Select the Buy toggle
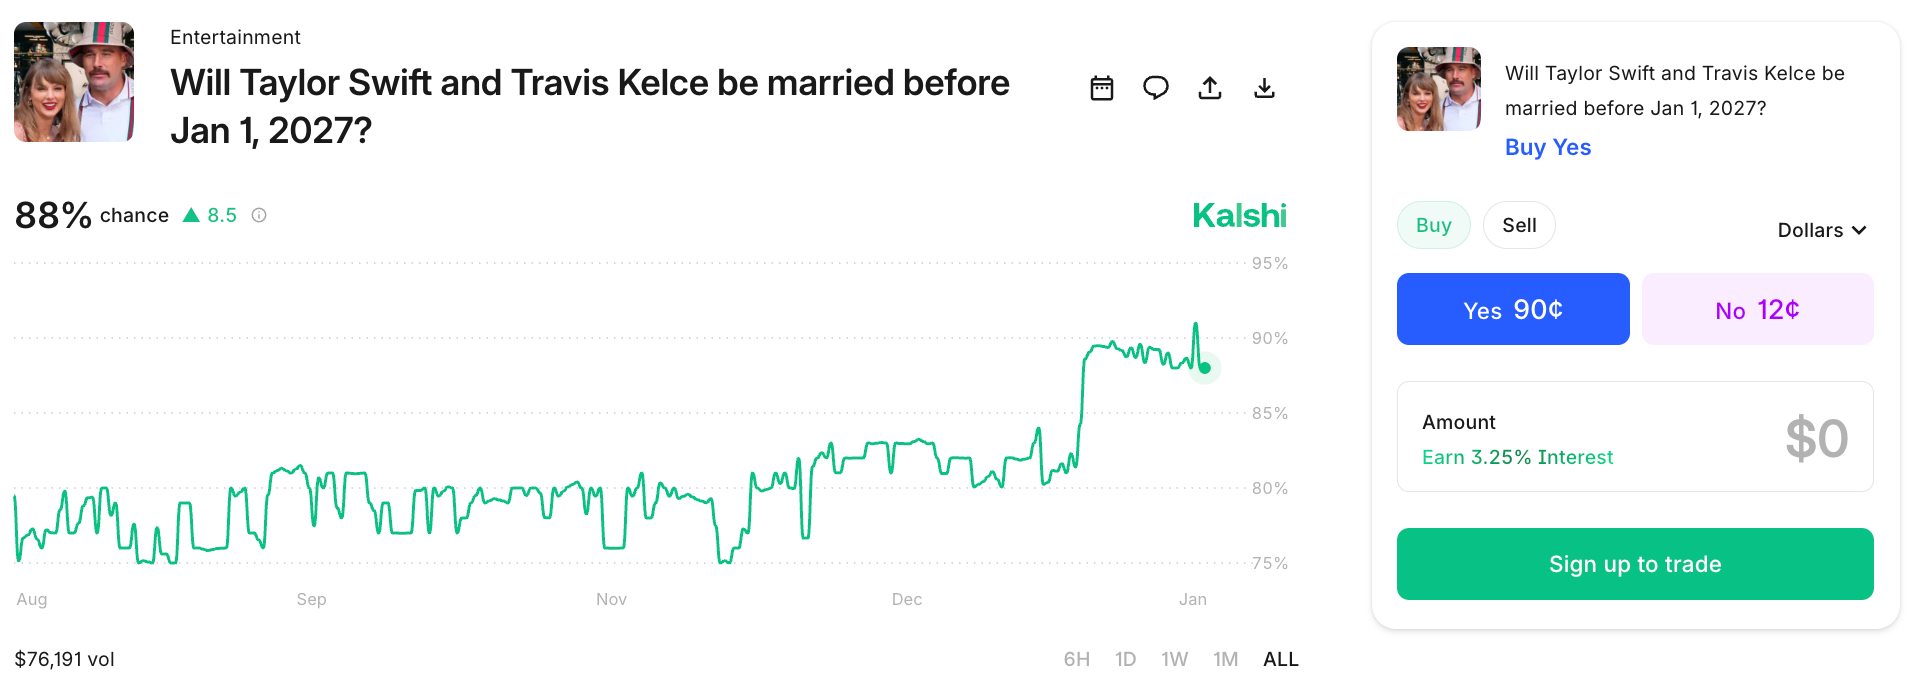 [x=1433, y=225]
